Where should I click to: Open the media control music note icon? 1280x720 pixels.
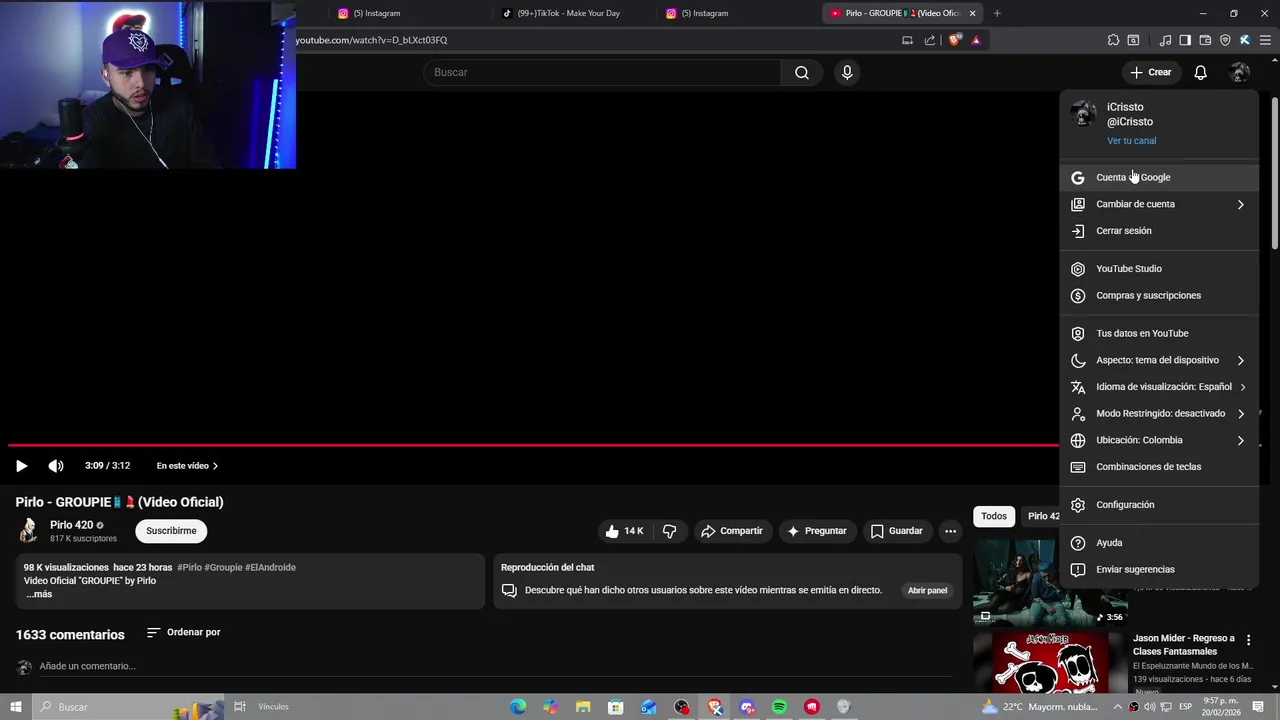tap(1165, 40)
